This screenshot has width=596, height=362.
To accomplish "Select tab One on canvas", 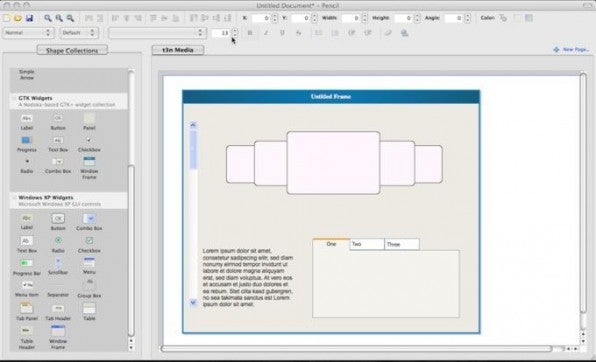I will tap(331, 244).
